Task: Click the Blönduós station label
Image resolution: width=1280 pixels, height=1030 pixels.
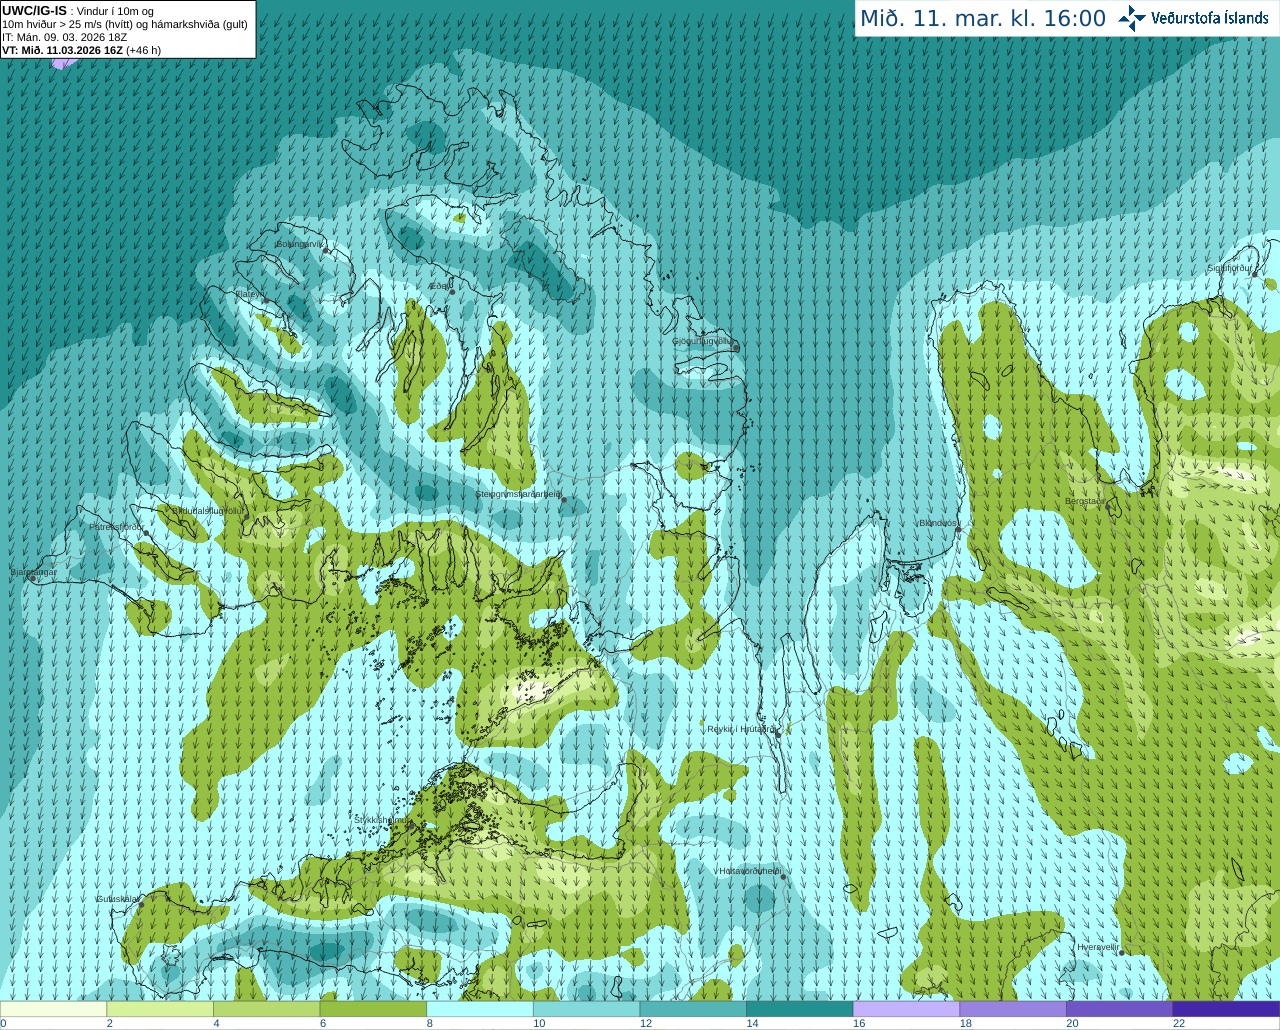Action: coord(938,523)
